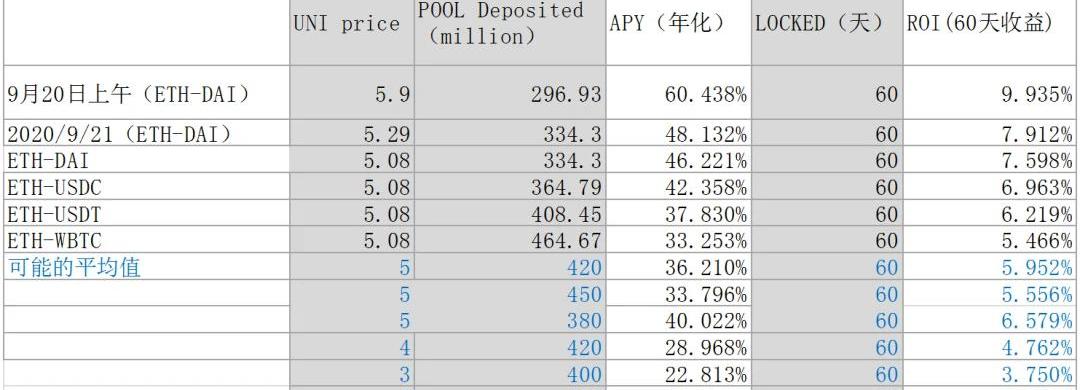Select the blue ROI cell 3.750%
This screenshot has width=1080, height=390.
tap(991, 373)
